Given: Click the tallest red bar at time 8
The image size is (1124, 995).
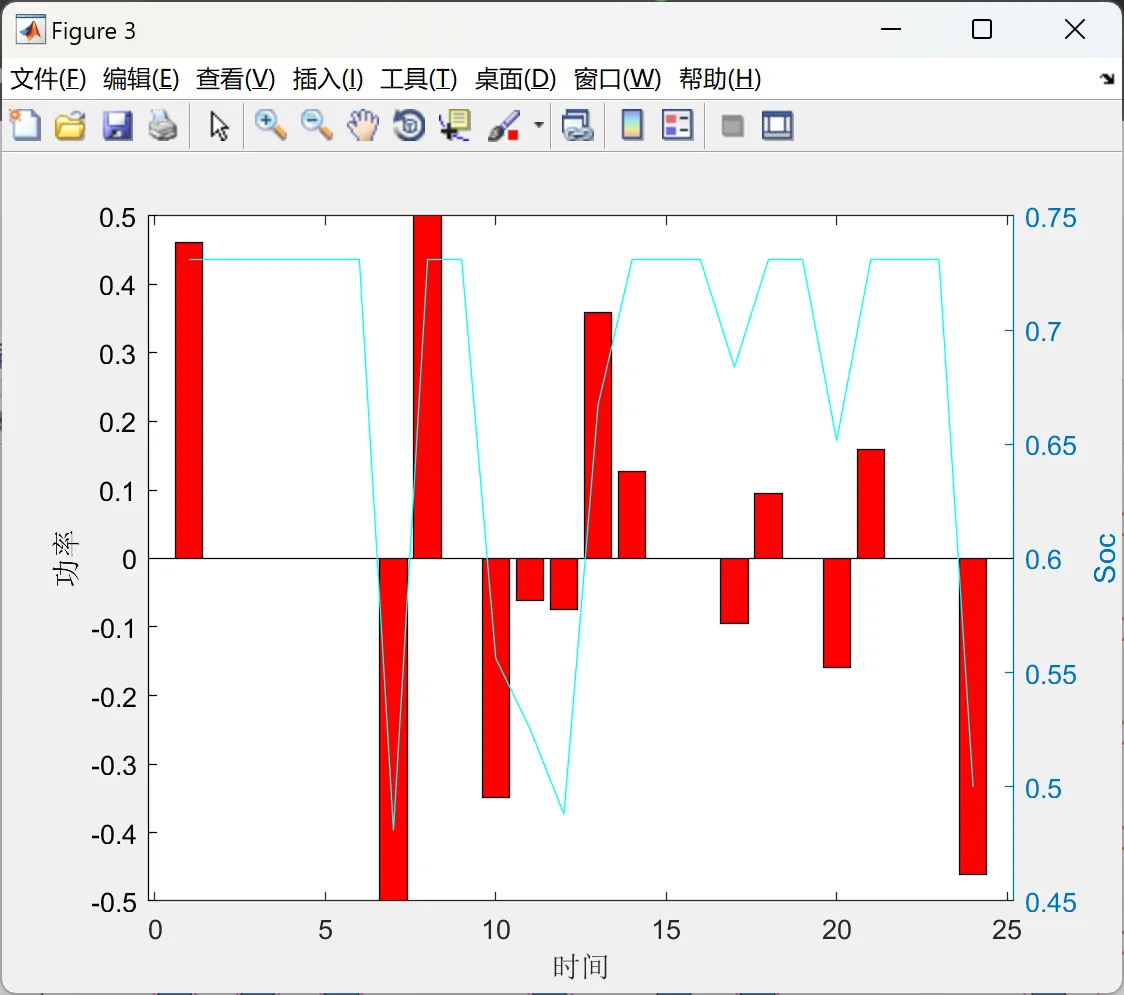Looking at the screenshot, I should tap(427, 387).
